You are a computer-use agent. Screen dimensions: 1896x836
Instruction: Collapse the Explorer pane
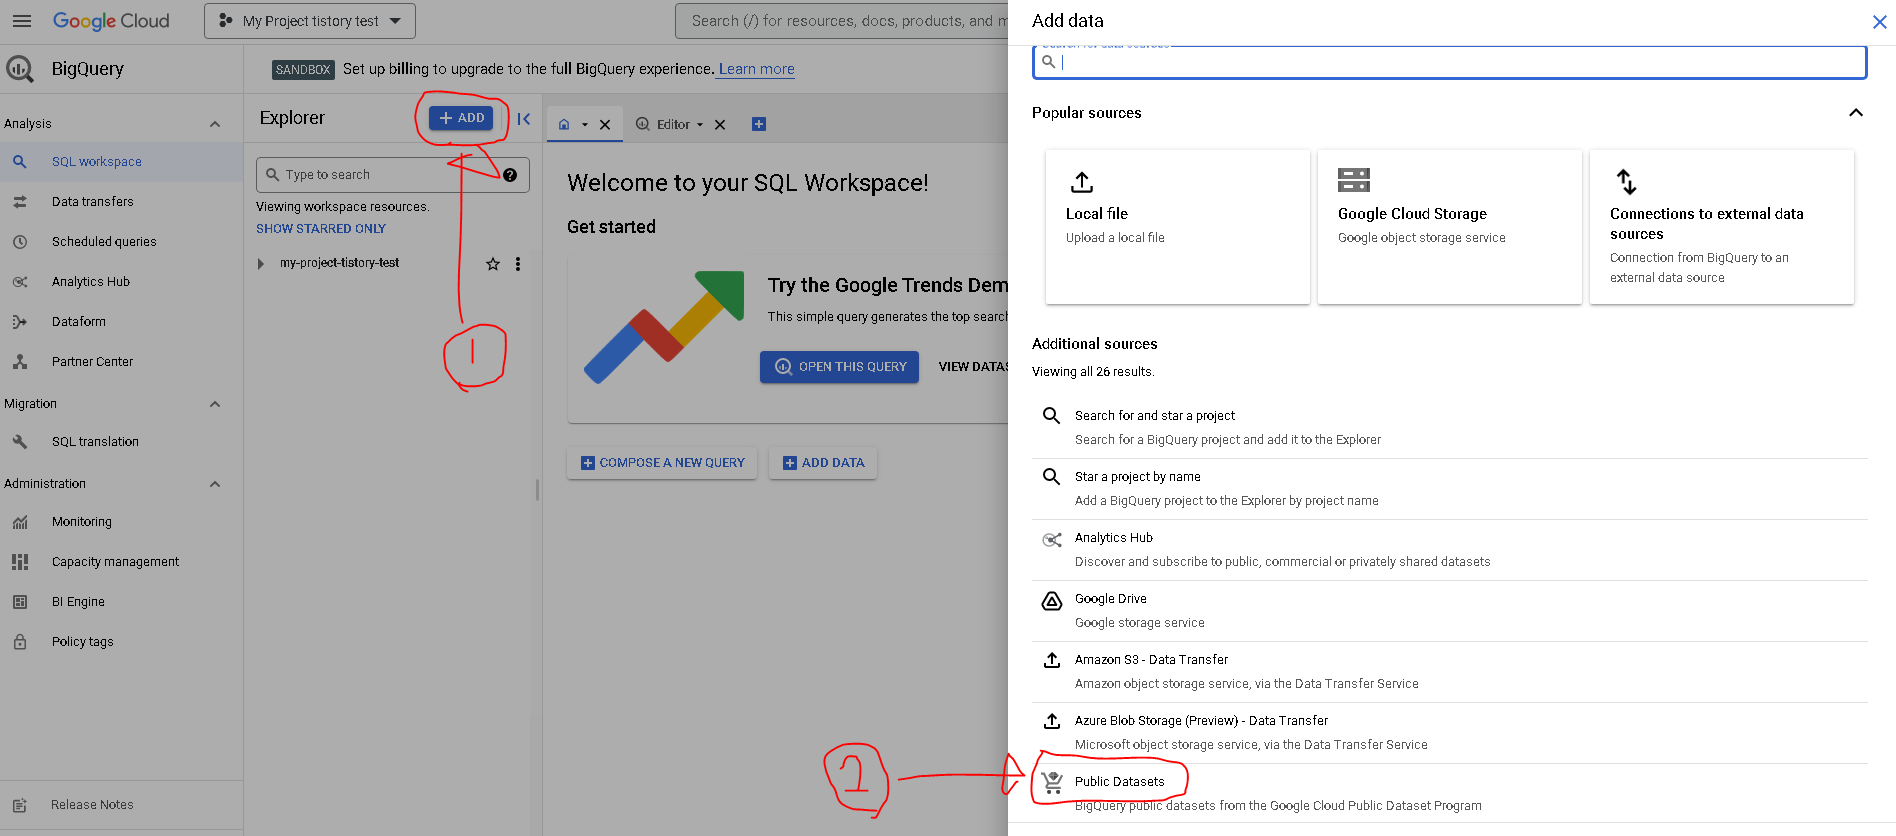pos(523,119)
